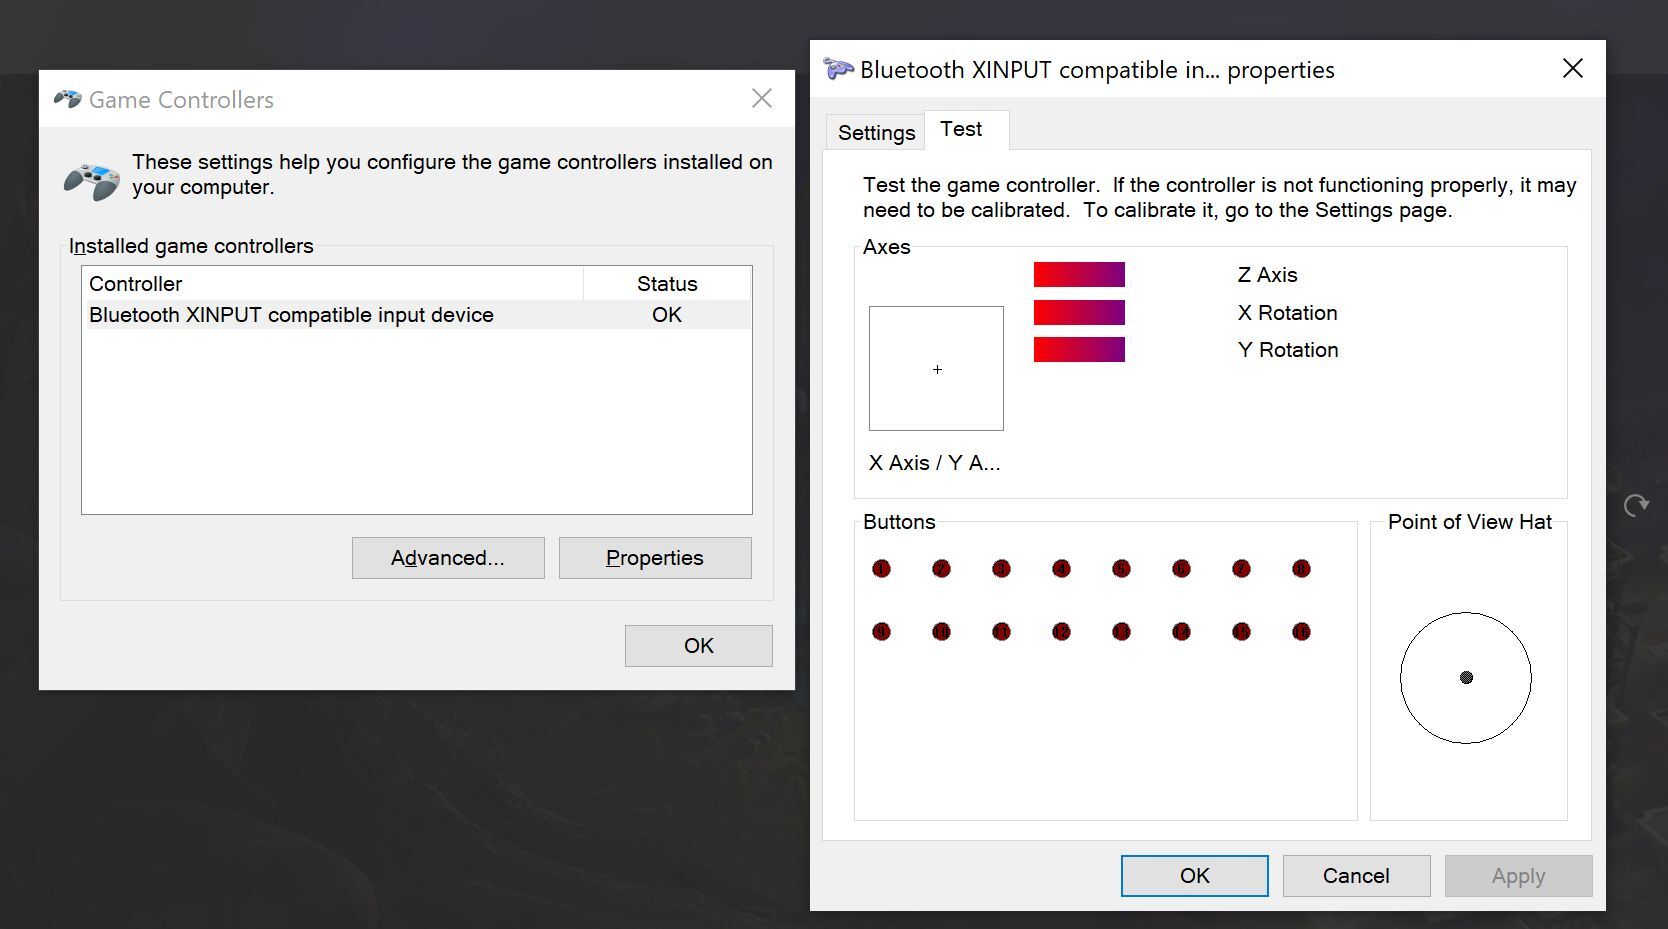Click button indicator 9 in Buttons panel
The height and width of the screenshot is (929, 1668).
tap(881, 632)
